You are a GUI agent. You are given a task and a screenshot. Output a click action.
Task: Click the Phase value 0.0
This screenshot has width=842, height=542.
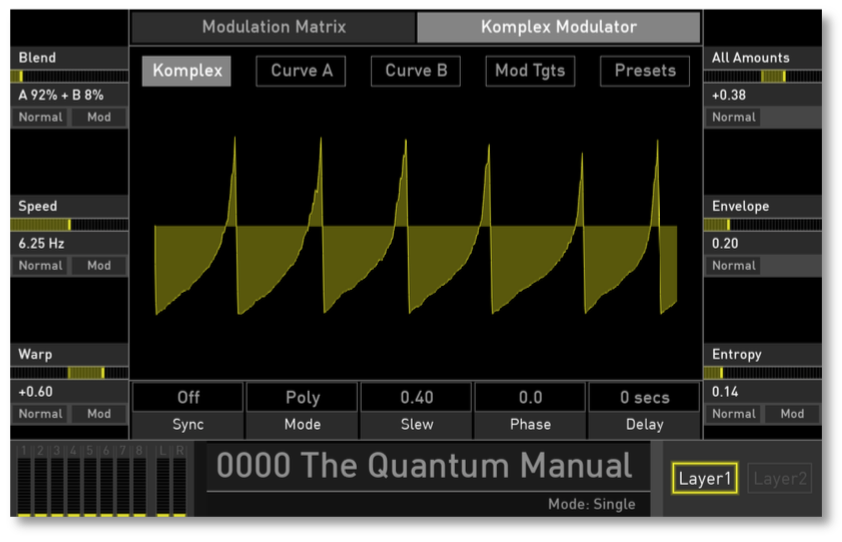click(530, 397)
